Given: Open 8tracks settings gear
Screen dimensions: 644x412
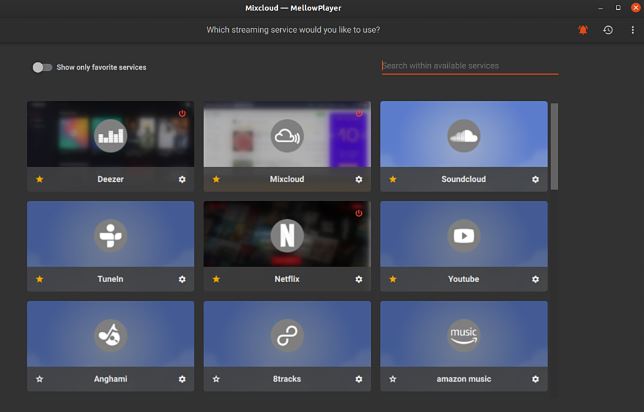Looking at the screenshot, I should pos(359,379).
